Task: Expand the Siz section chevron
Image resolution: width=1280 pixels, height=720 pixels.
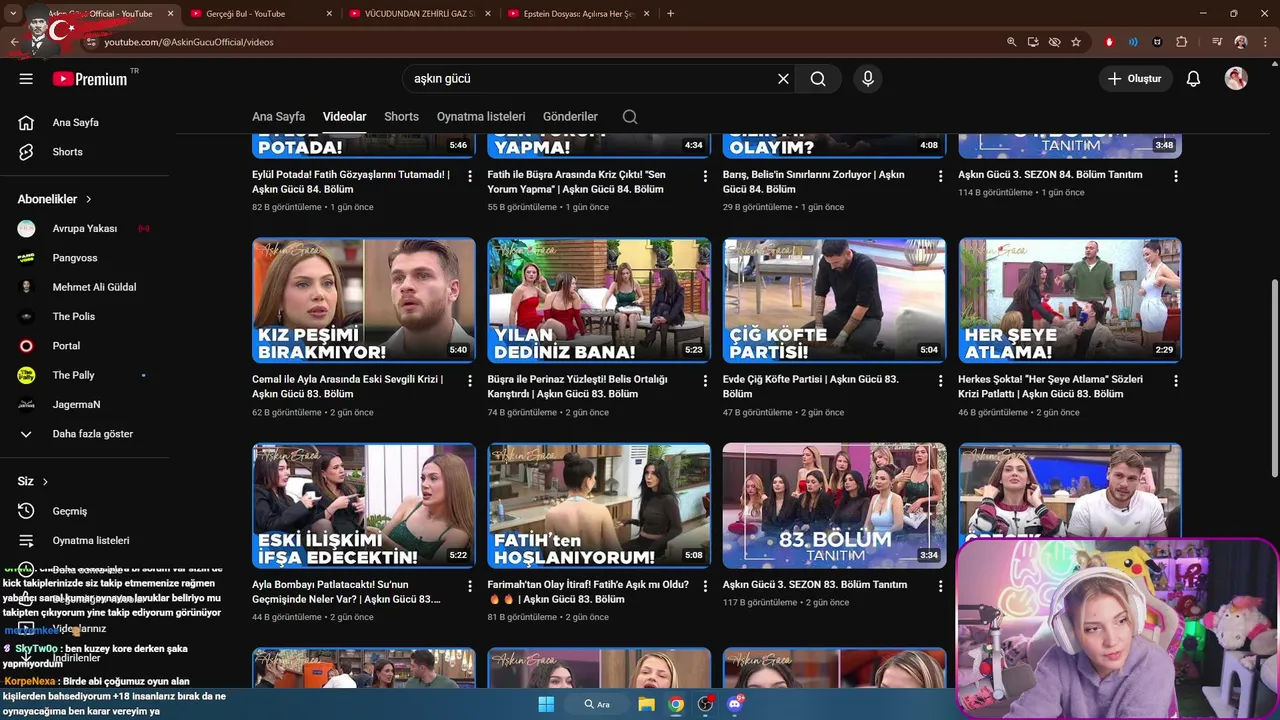Action: click(x=45, y=482)
